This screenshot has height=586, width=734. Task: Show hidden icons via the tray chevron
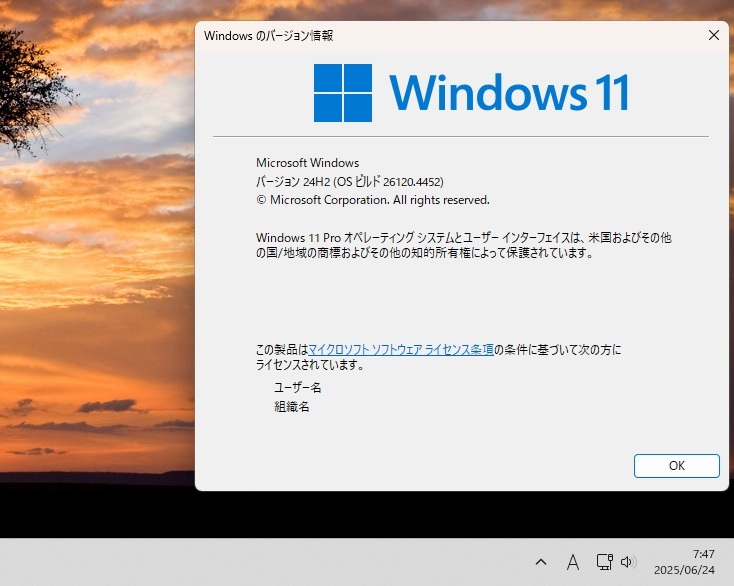pos(541,562)
